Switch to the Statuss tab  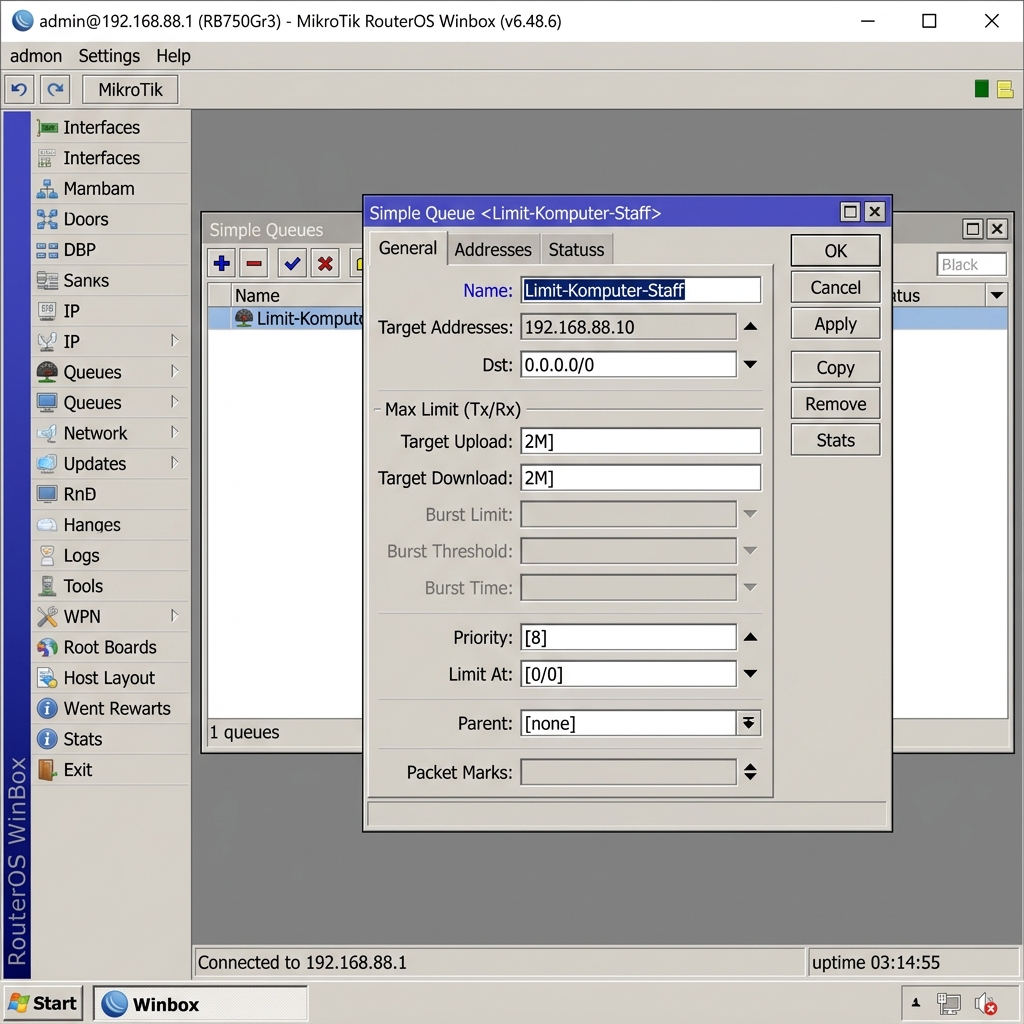click(x=576, y=249)
